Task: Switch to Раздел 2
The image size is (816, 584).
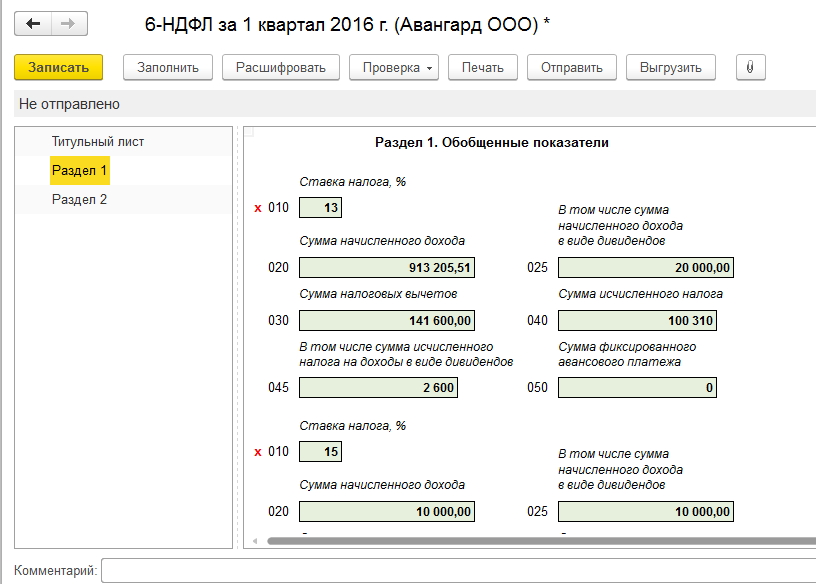Action: (80, 200)
